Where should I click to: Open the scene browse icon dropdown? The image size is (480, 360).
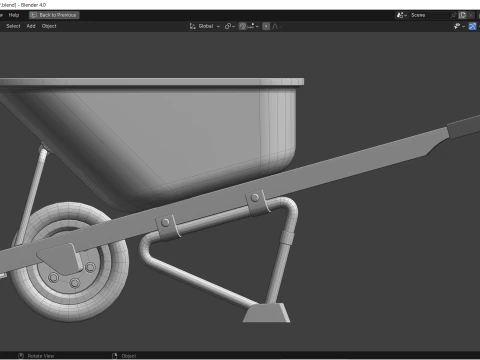tap(402, 15)
